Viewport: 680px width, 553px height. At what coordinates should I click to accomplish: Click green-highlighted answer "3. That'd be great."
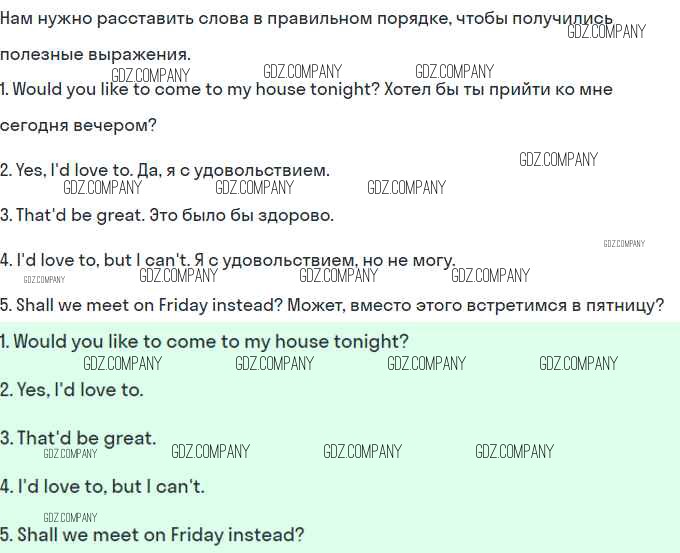click(x=78, y=438)
